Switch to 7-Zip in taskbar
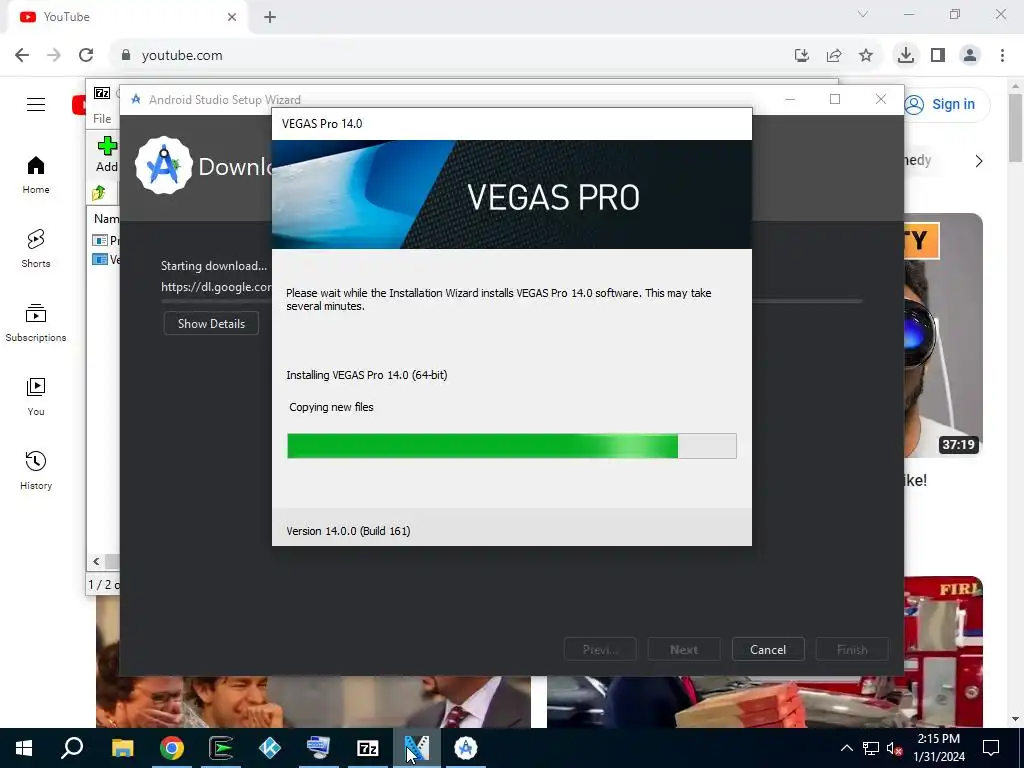The image size is (1024, 768). pos(368,748)
